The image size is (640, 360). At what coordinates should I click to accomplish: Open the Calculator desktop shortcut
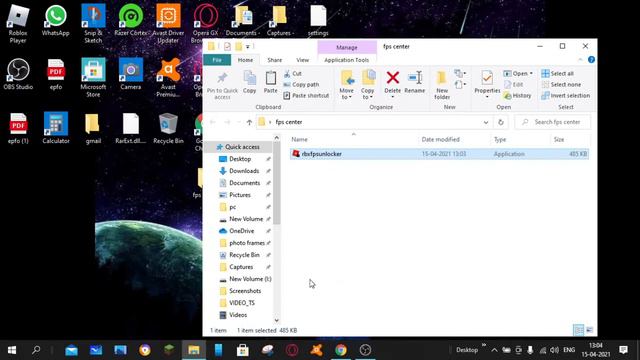pyautogui.click(x=56, y=128)
